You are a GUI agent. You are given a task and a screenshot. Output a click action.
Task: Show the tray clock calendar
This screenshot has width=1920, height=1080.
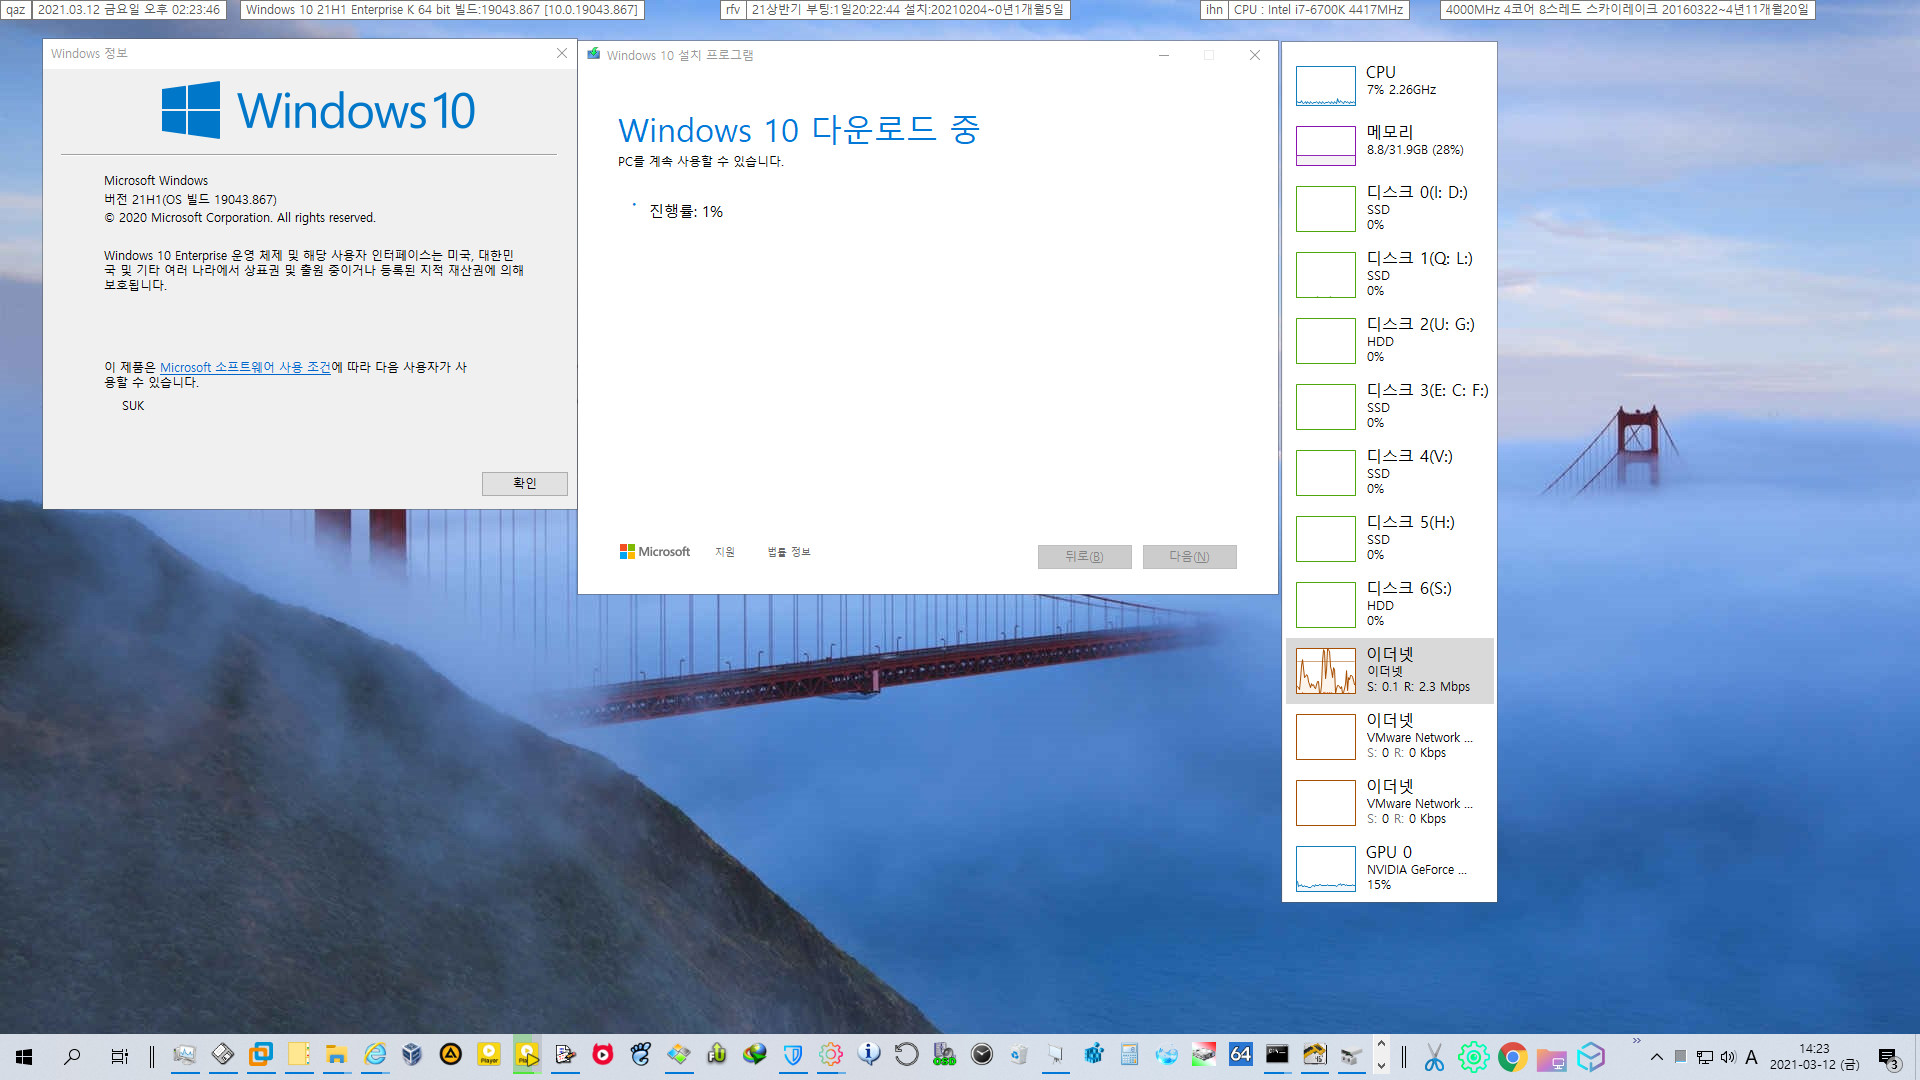(x=1814, y=1056)
